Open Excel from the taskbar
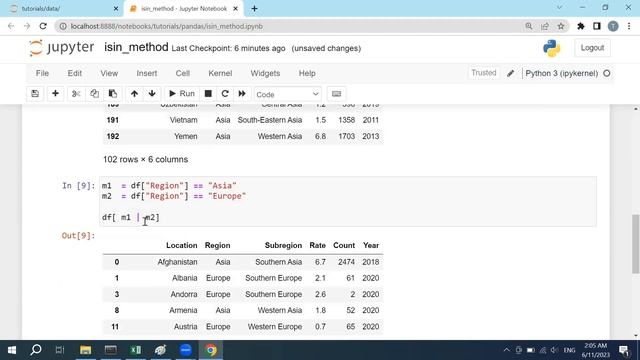 [136, 350]
